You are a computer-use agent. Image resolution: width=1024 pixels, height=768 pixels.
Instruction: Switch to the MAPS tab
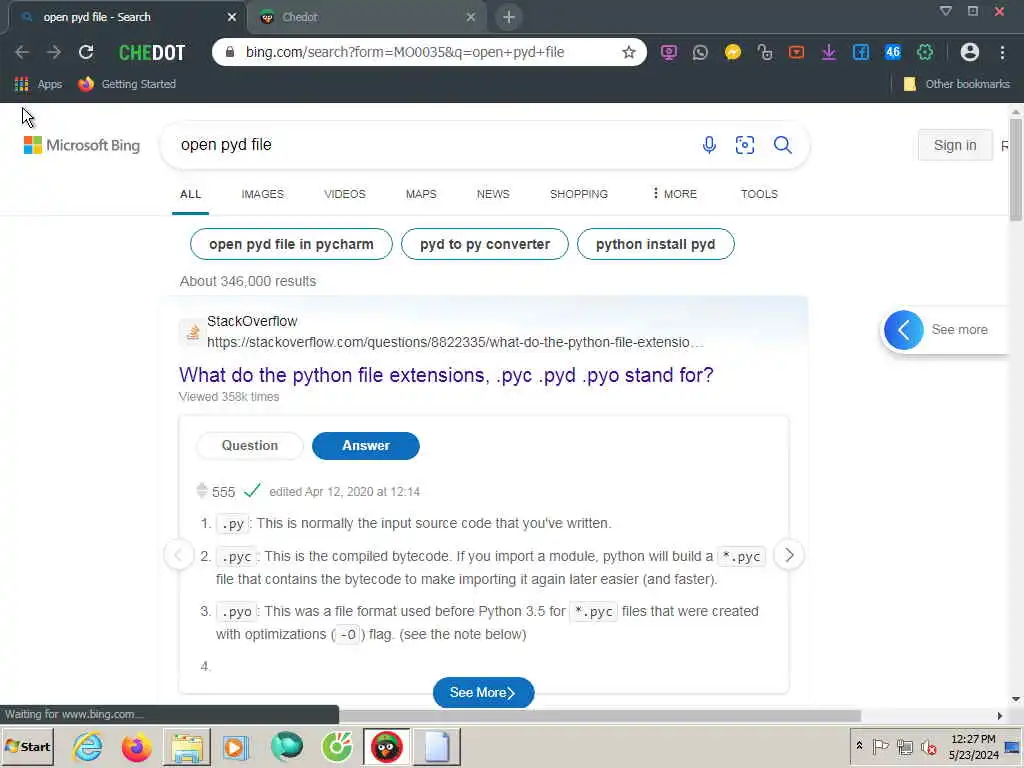pos(421,194)
